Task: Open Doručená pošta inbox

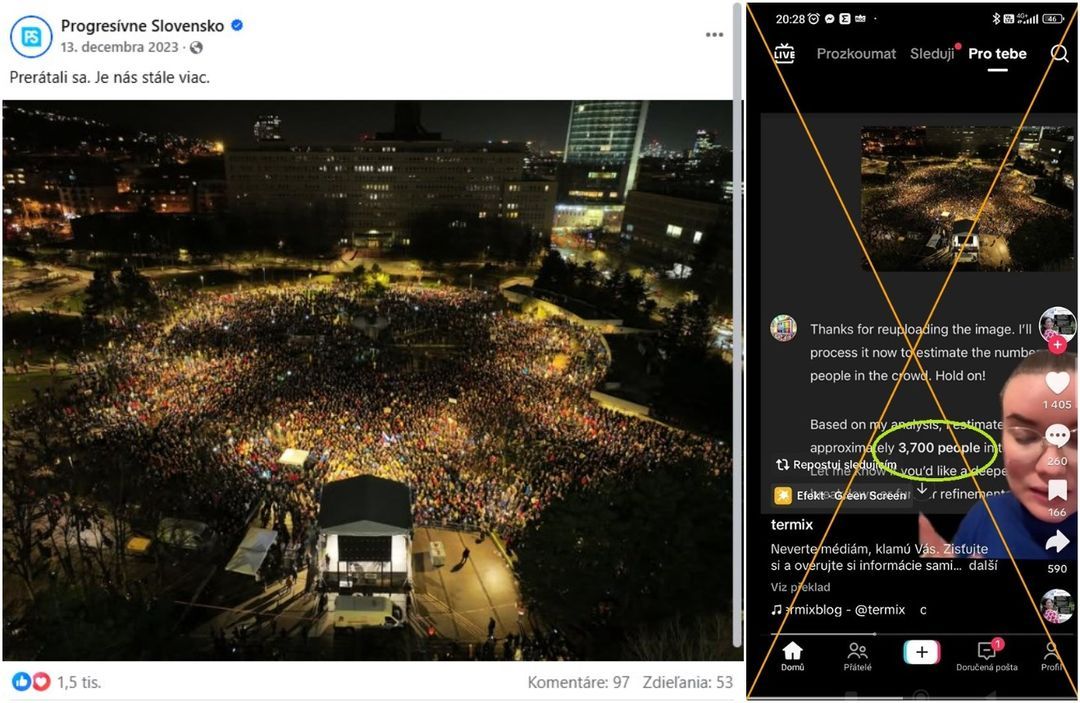Action: click(x=986, y=656)
